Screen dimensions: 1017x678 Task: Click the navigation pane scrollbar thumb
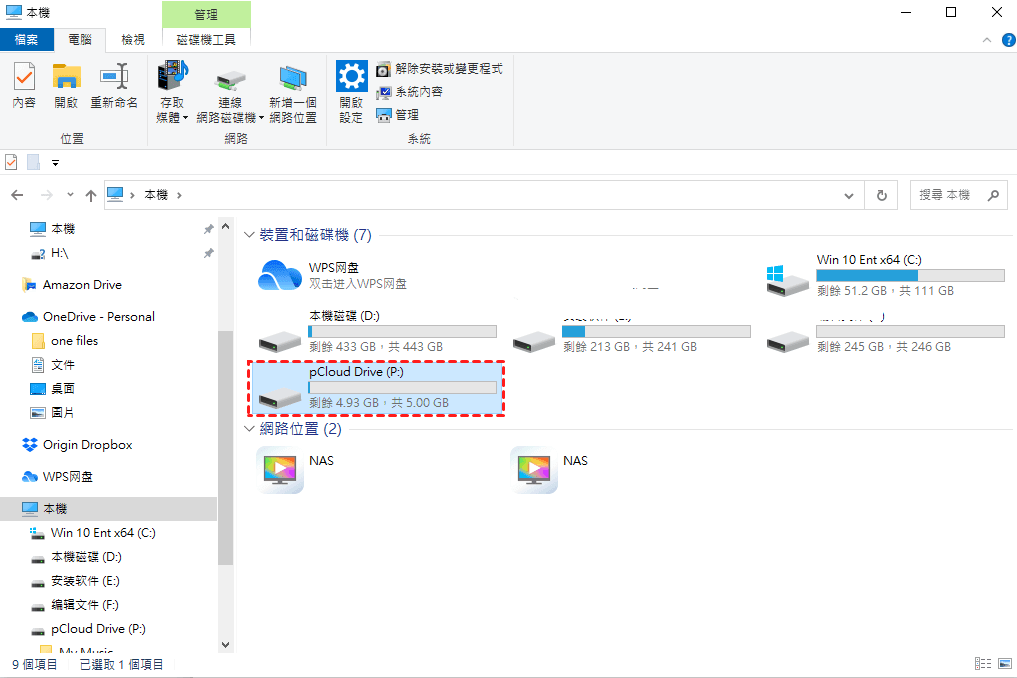click(225, 448)
